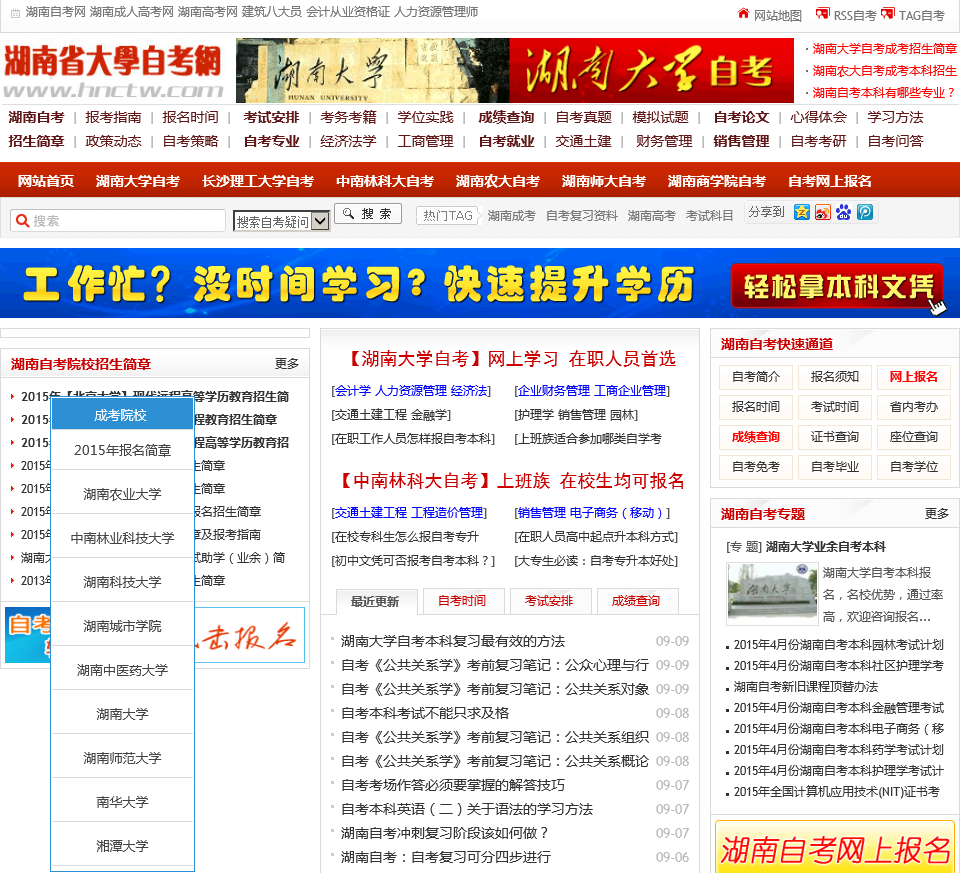Click the 自考复习资料 hot tag link

pyautogui.click(x=582, y=215)
